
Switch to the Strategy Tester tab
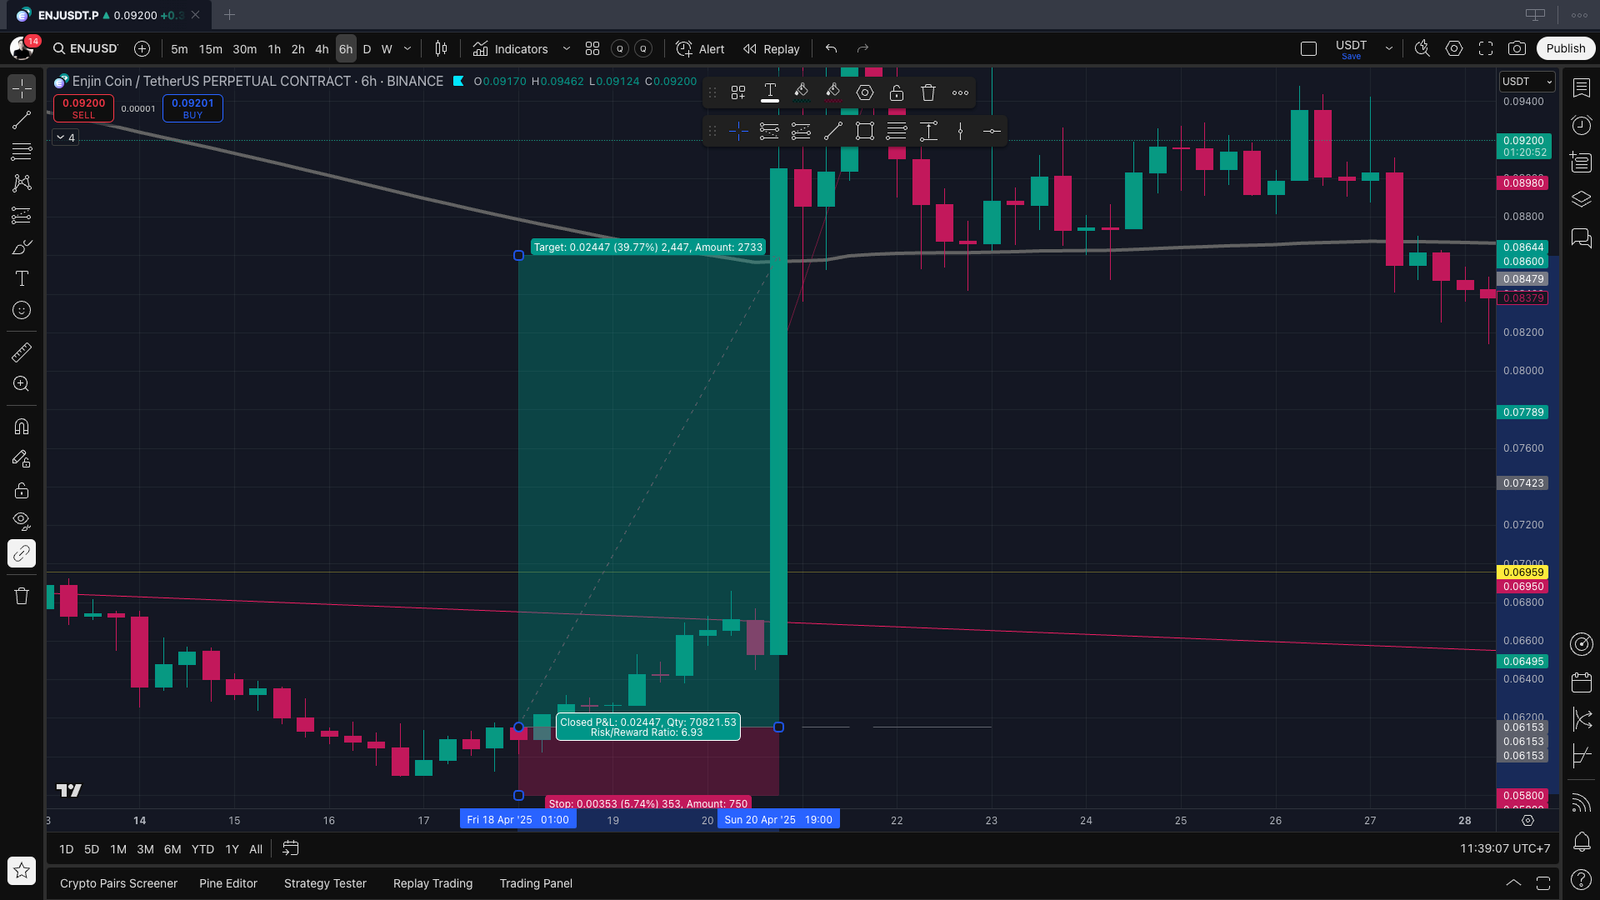(325, 883)
